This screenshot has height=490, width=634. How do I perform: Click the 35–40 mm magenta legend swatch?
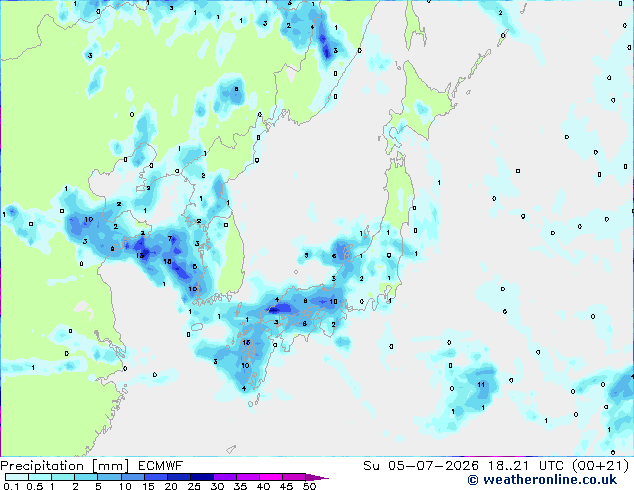click(247, 477)
